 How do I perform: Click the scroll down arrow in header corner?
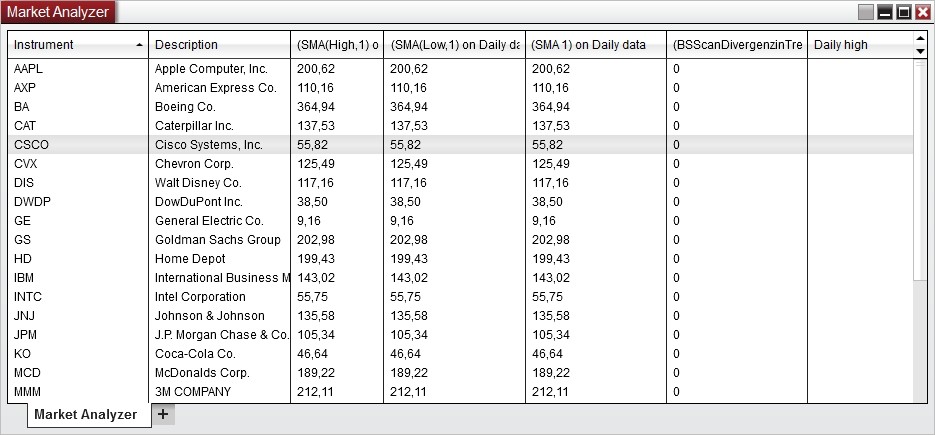pyautogui.click(x=920, y=51)
